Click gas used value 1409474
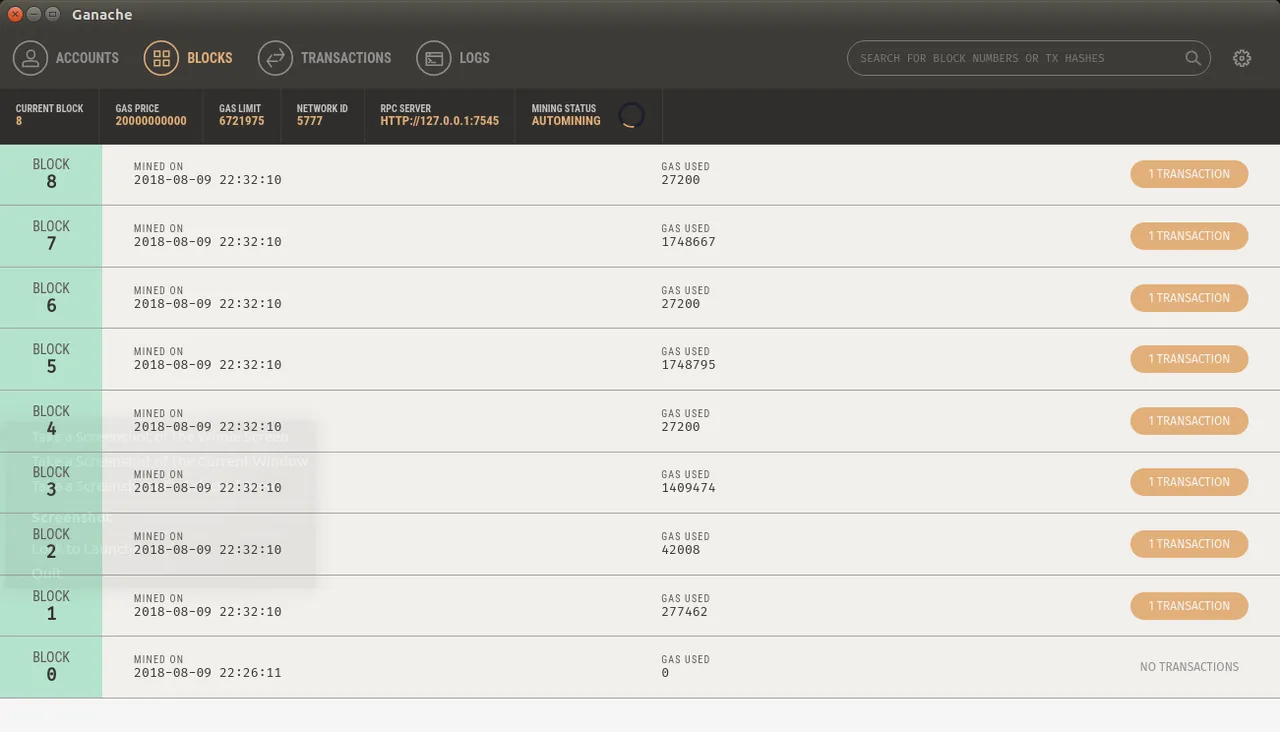The height and width of the screenshot is (732, 1280). click(x=688, y=488)
